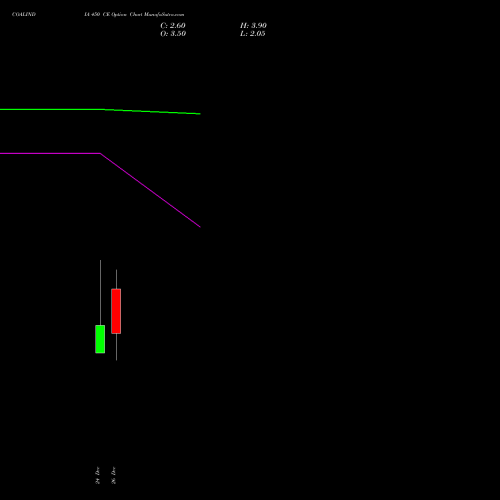Click the 24 Dec date axis label
The height and width of the screenshot is (500, 500).
[x=98, y=475]
